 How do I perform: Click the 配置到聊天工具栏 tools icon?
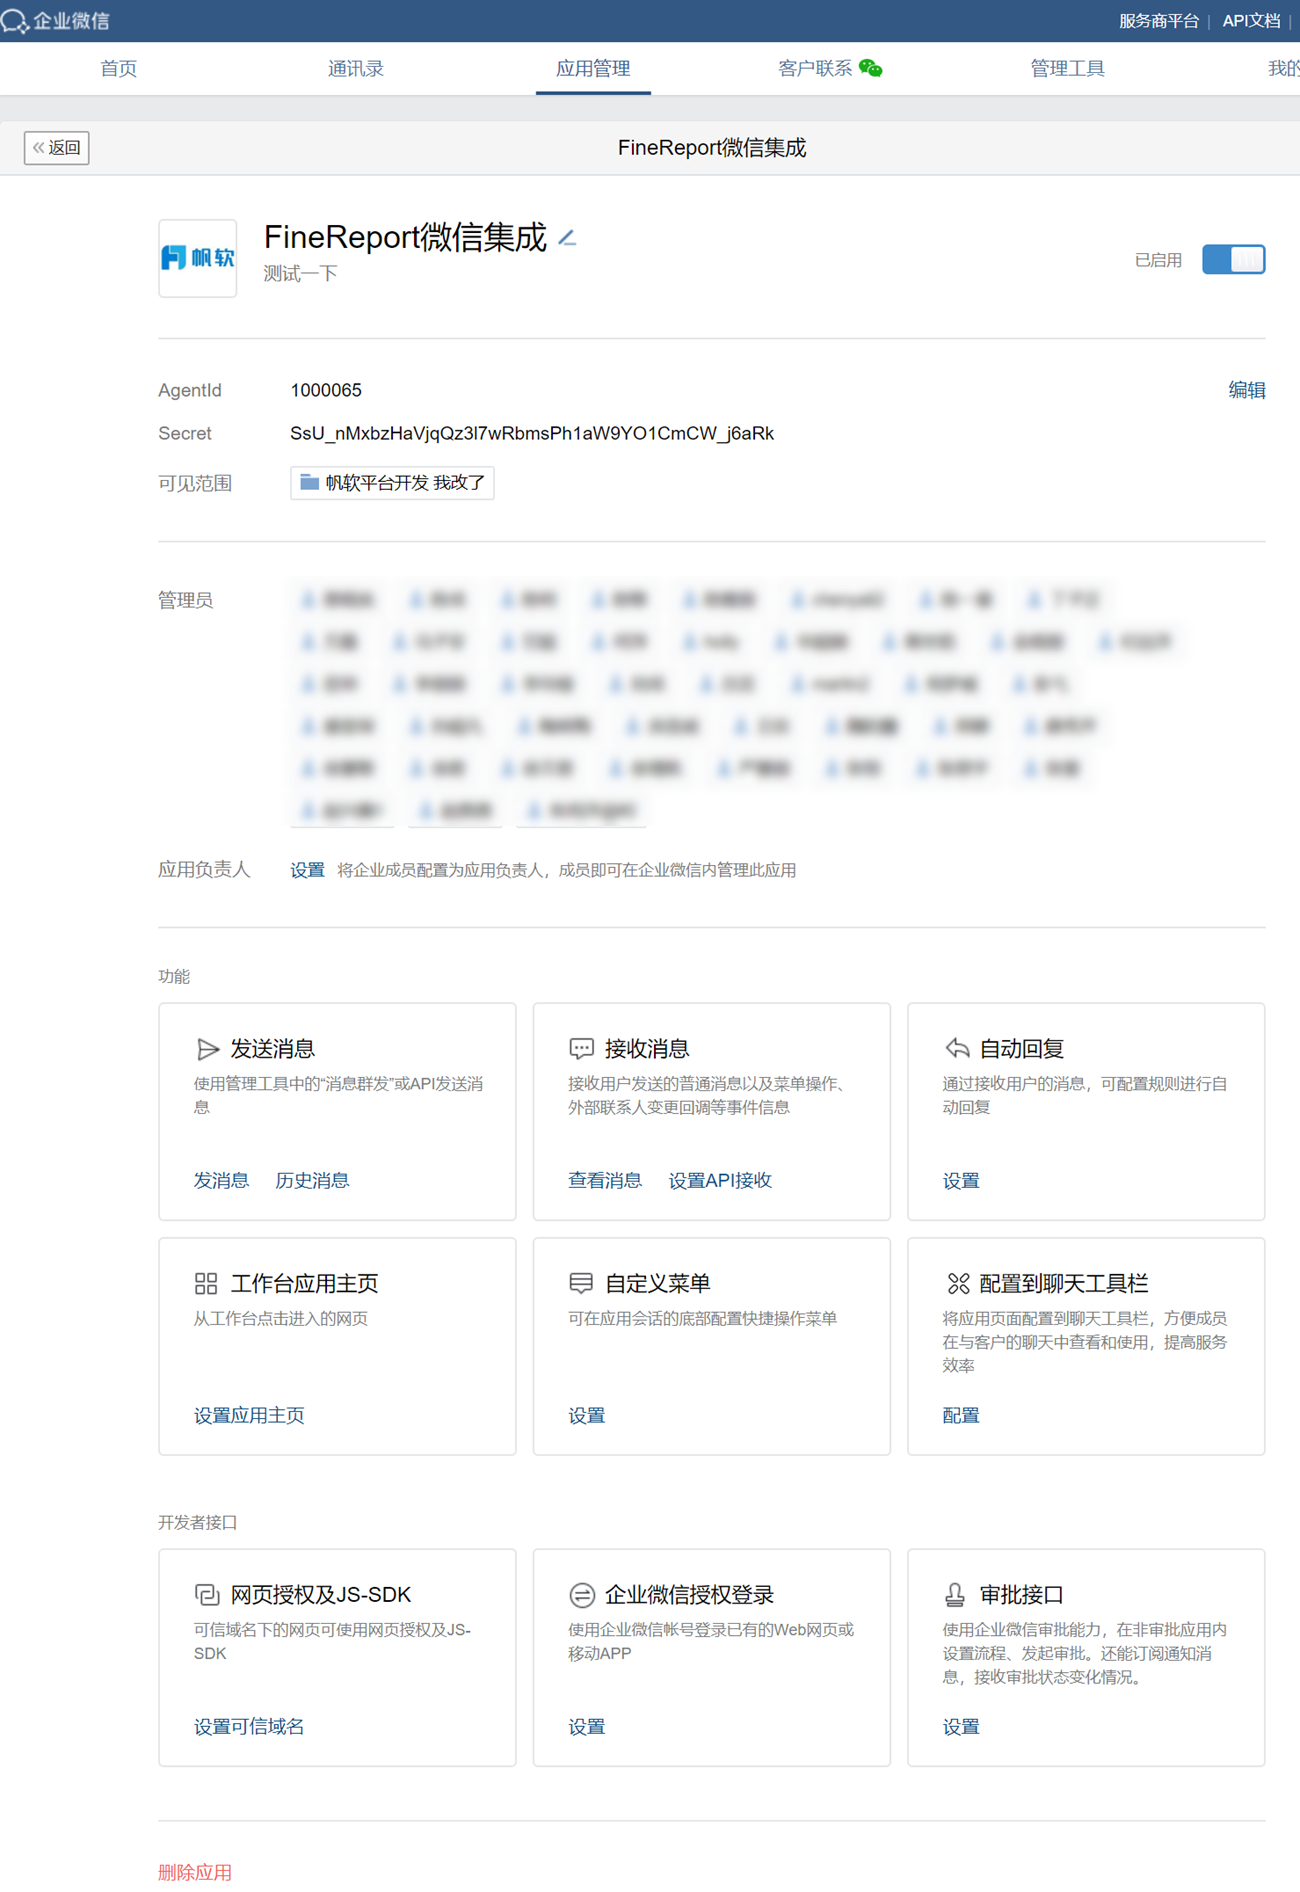[957, 1283]
